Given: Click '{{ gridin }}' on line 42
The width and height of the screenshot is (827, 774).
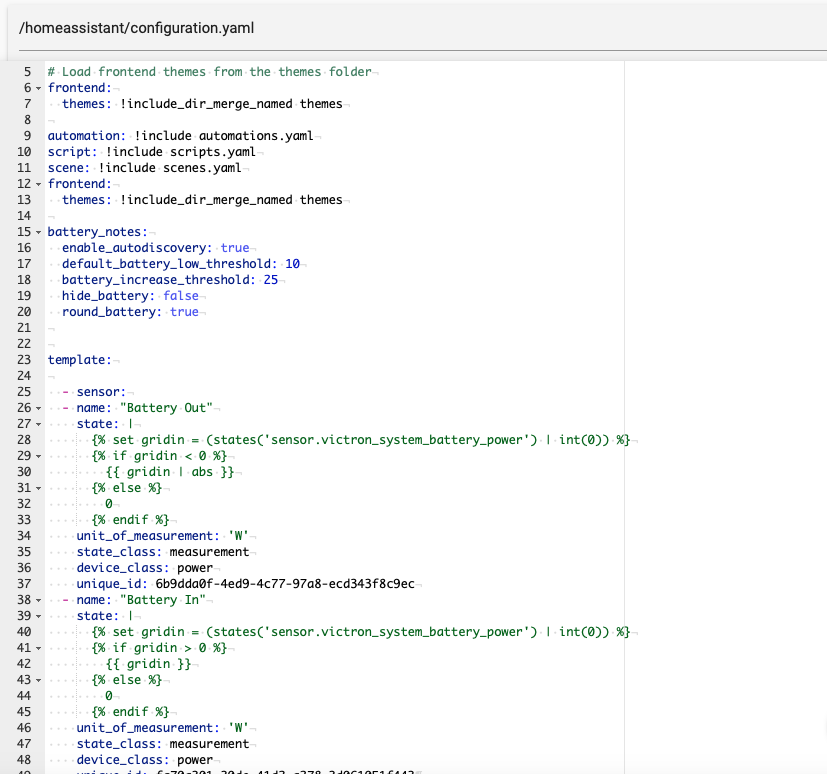Looking at the screenshot, I should tap(148, 664).
